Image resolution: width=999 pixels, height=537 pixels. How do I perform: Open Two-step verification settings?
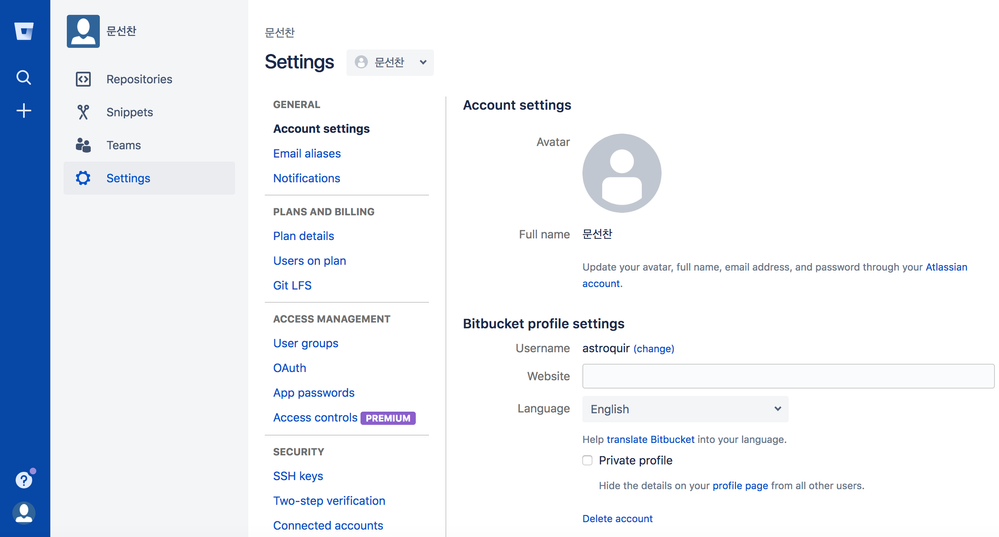tap(329, 501)
